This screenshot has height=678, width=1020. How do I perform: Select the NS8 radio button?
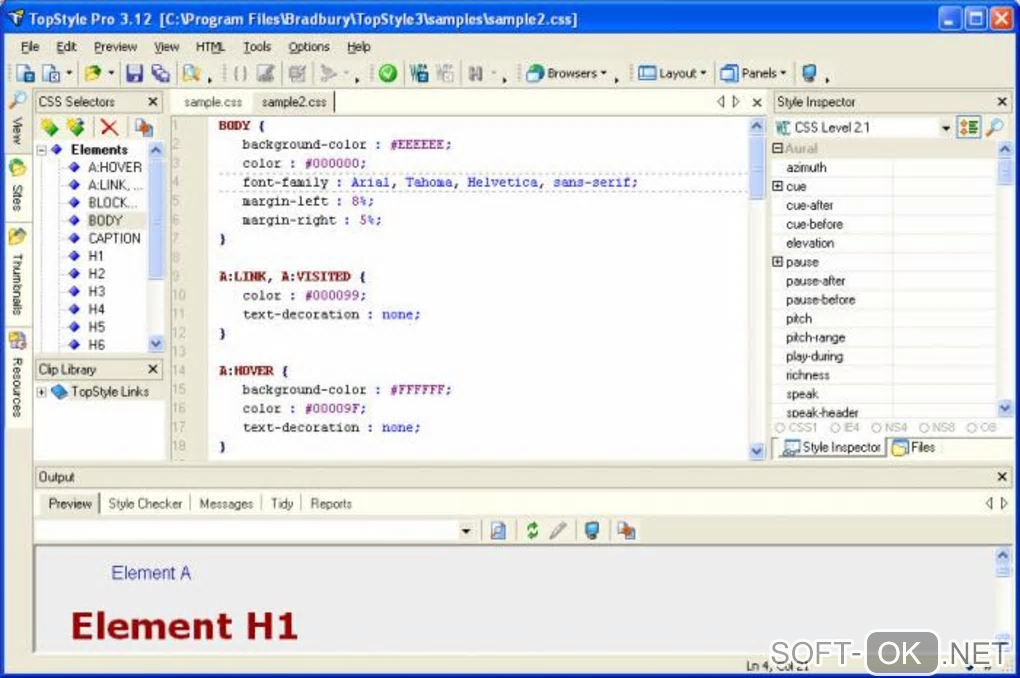[x=924, y=427]
